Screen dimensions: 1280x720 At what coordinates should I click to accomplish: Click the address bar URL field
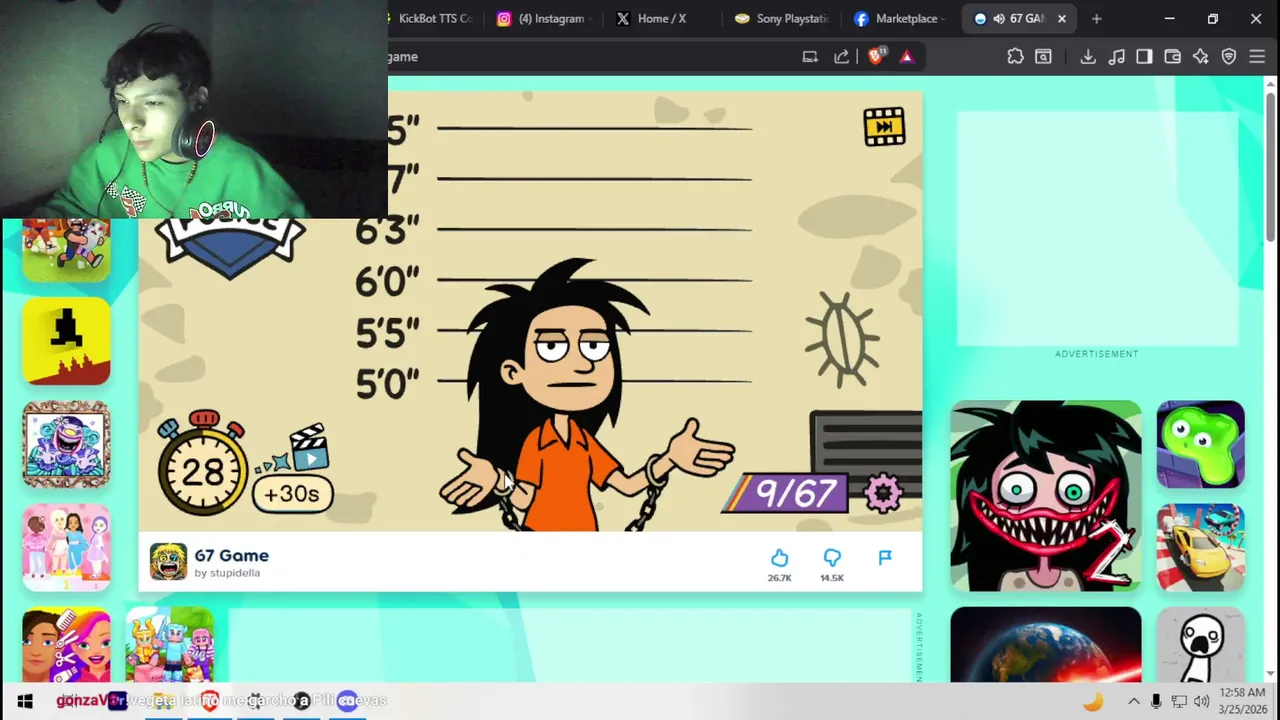click(x=588, y=57)
